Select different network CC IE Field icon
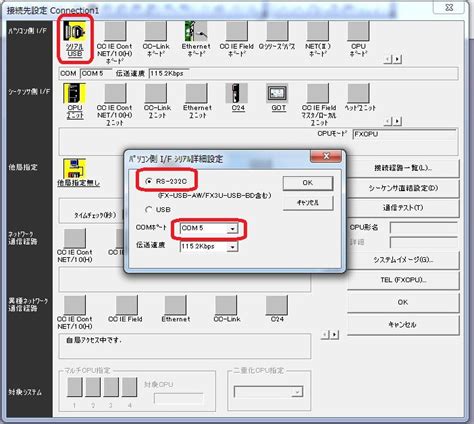 (126, 305)
